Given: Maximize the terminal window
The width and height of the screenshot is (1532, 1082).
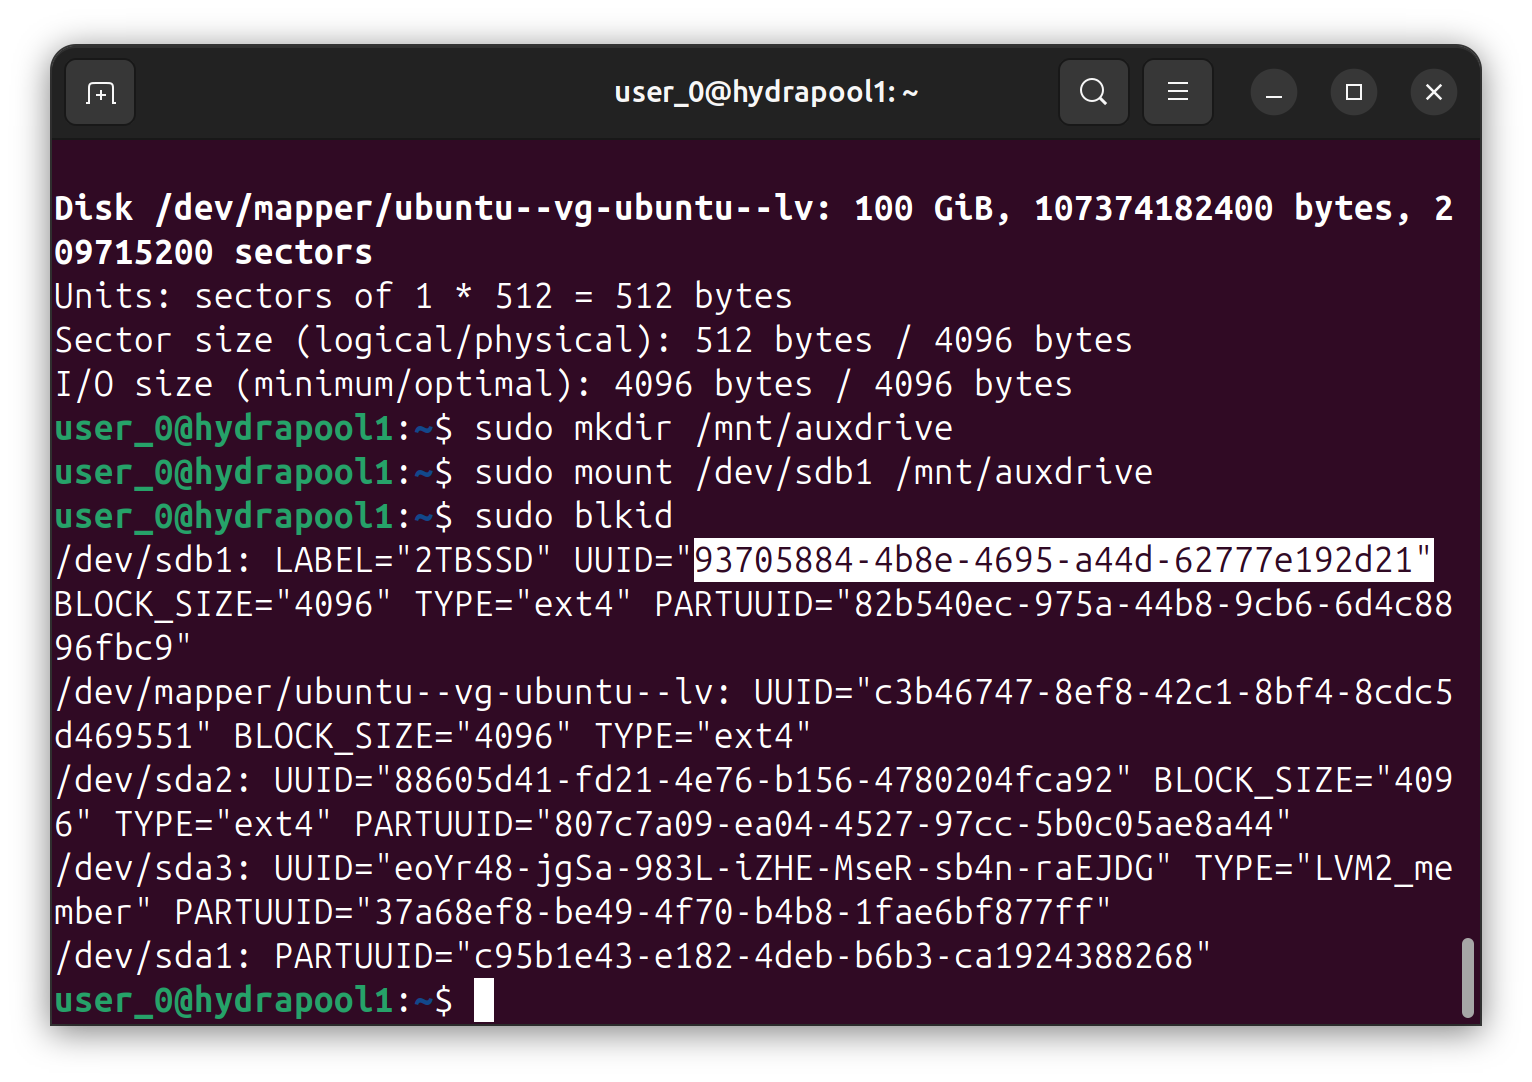Looking at the screenshot, I should point(1353,93).
